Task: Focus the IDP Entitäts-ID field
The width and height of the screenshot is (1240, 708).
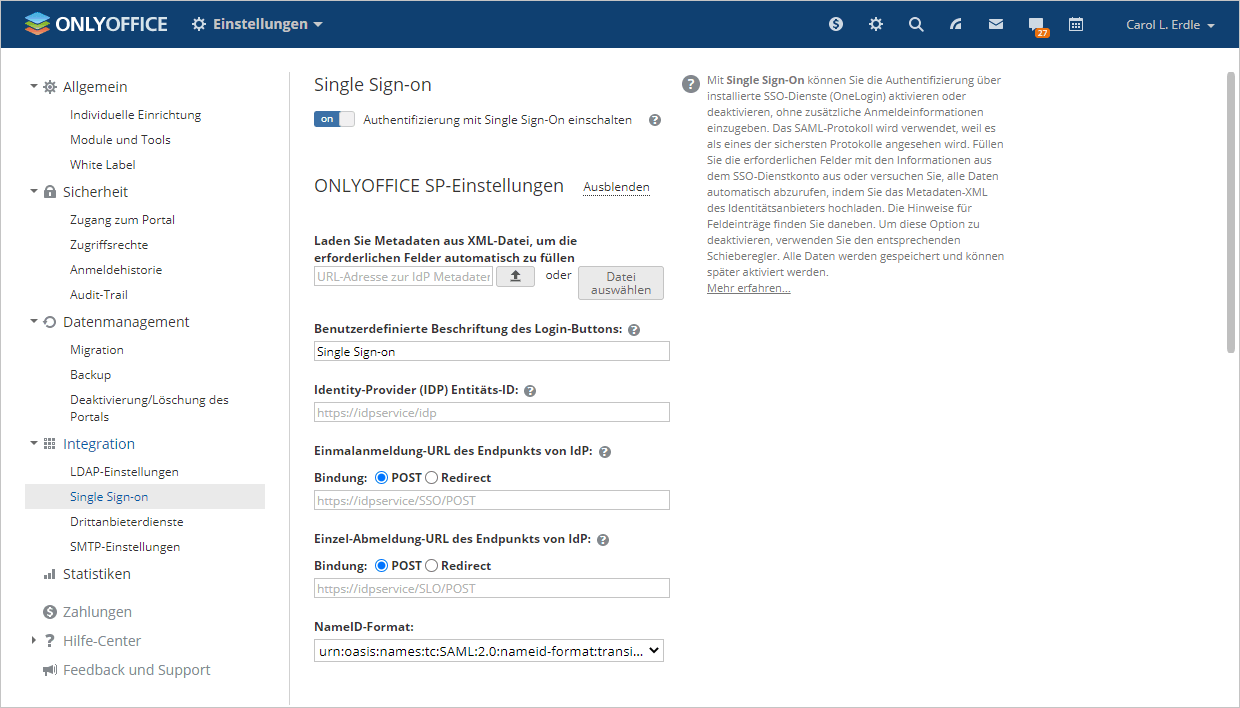Action: tap(492, 412)
